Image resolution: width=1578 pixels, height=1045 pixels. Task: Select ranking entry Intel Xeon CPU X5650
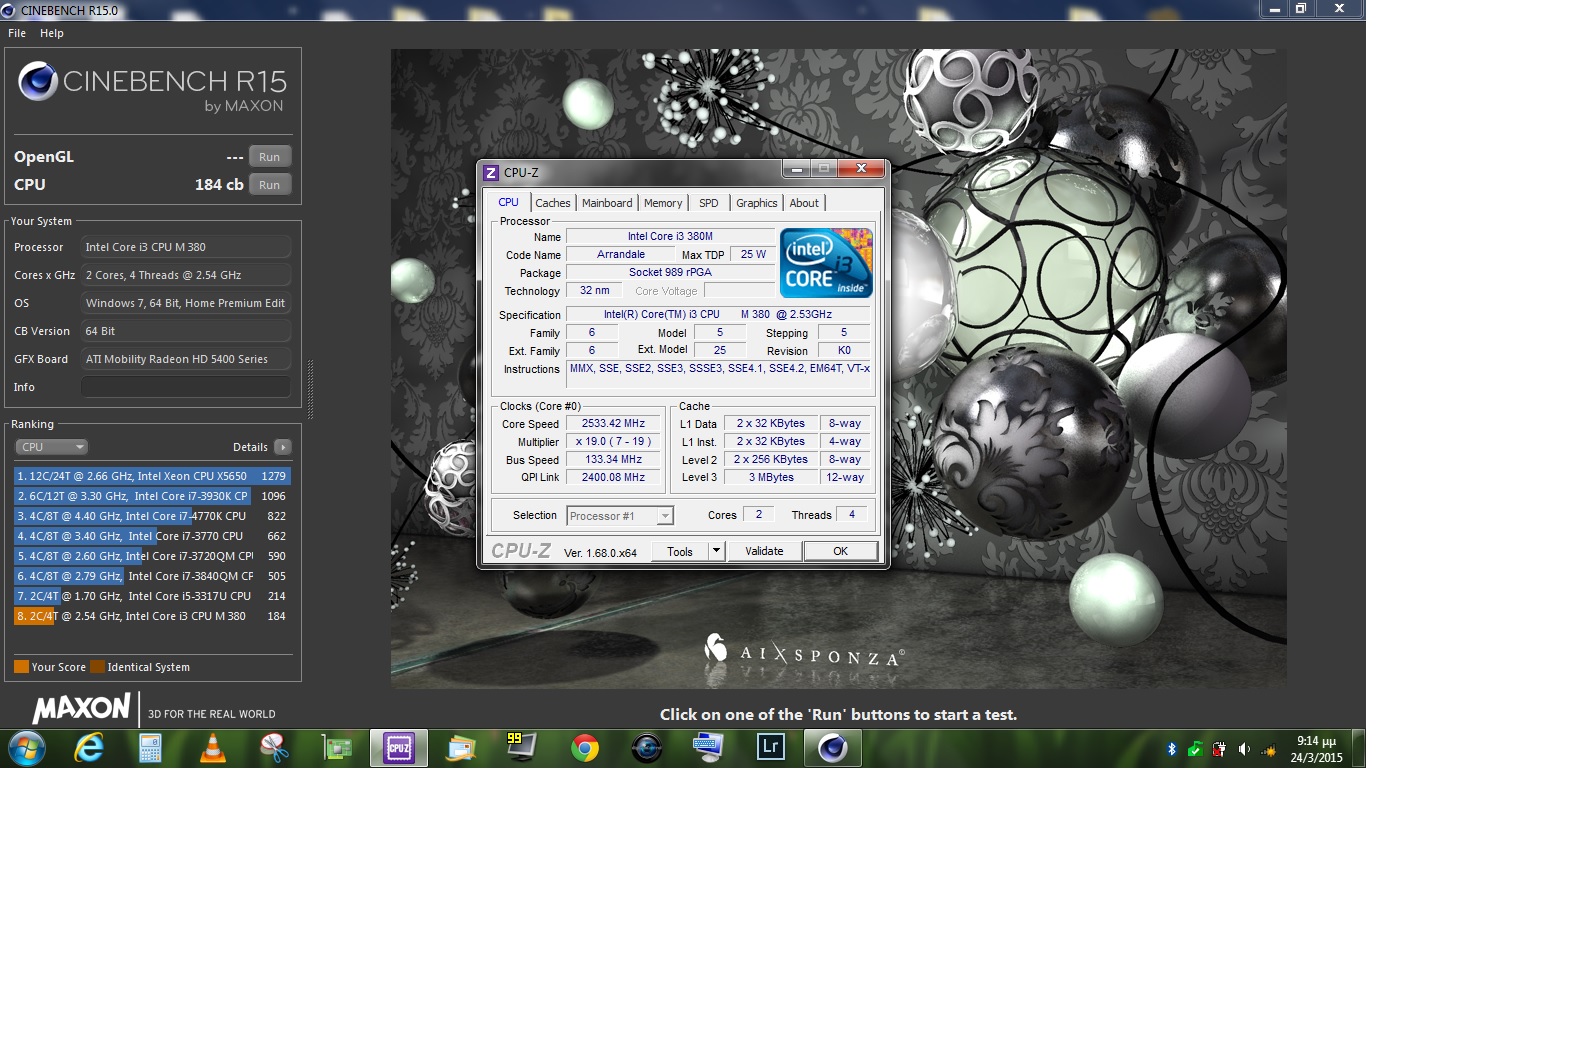152,476
